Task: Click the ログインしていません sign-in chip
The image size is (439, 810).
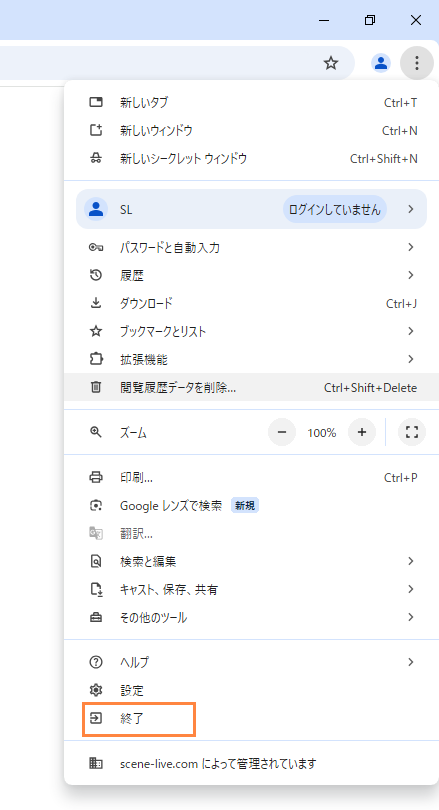Action: click(x=335, y=209)
